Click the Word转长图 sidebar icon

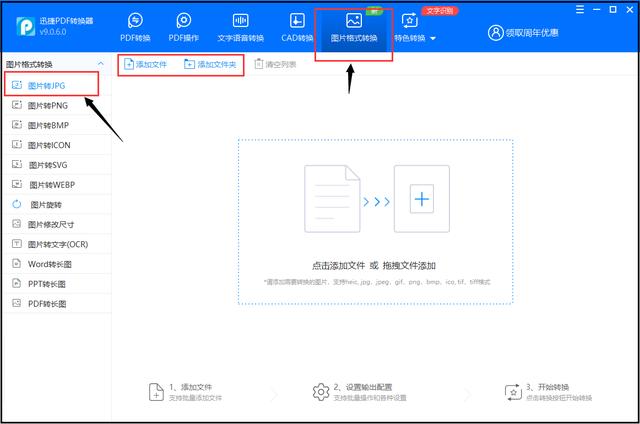16,264
